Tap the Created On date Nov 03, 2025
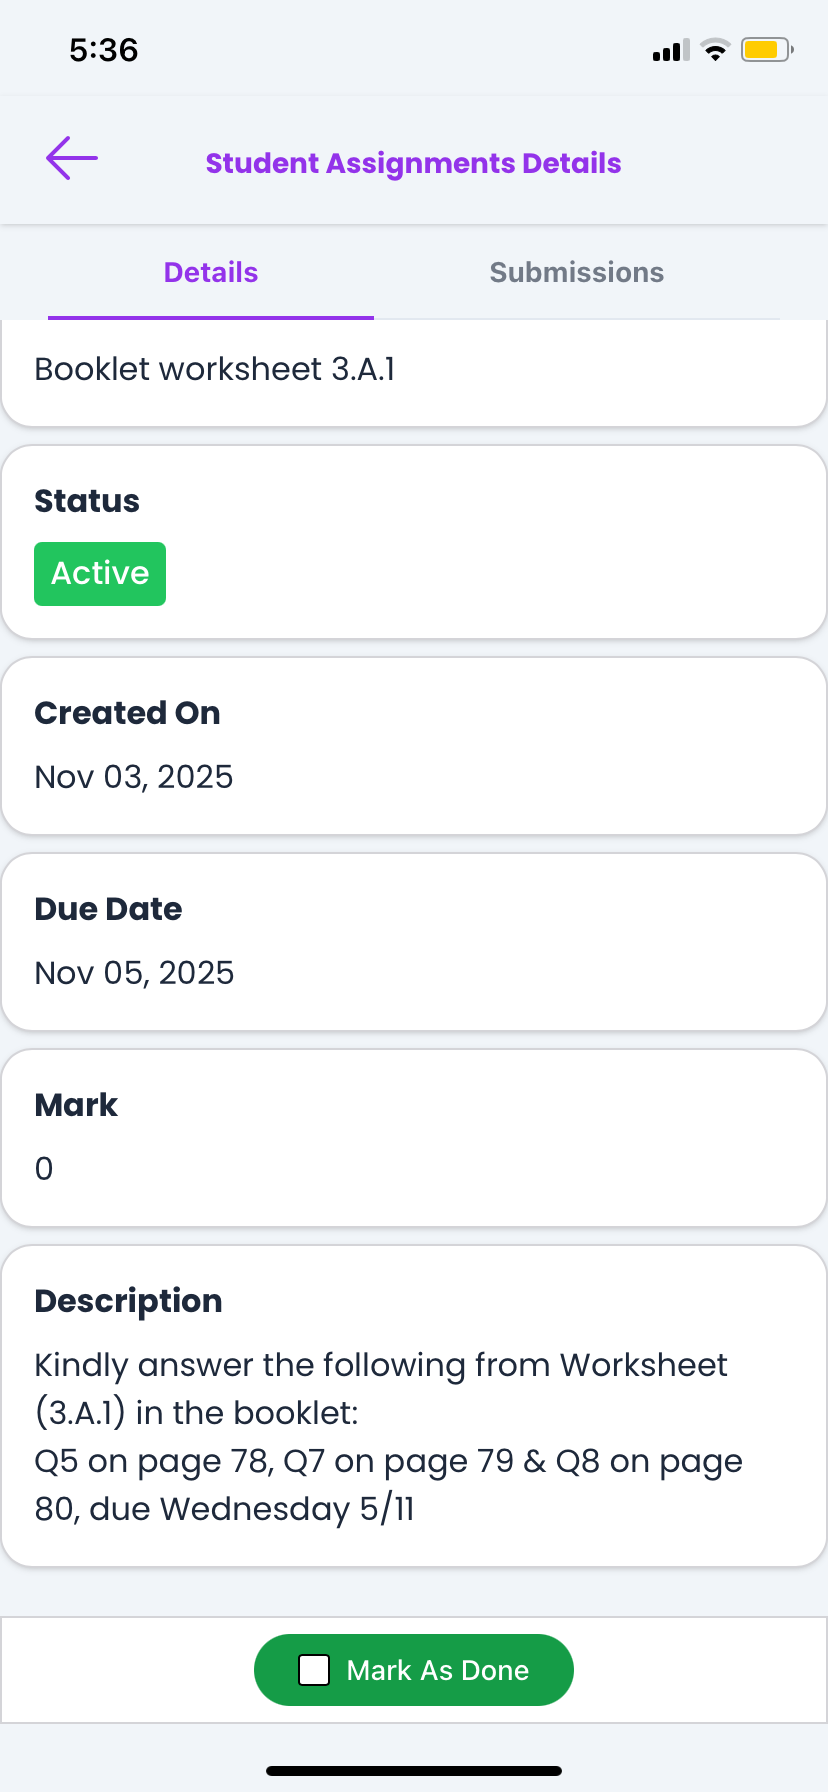Screen dimensions: 828x1792 [x=134, y=777]
